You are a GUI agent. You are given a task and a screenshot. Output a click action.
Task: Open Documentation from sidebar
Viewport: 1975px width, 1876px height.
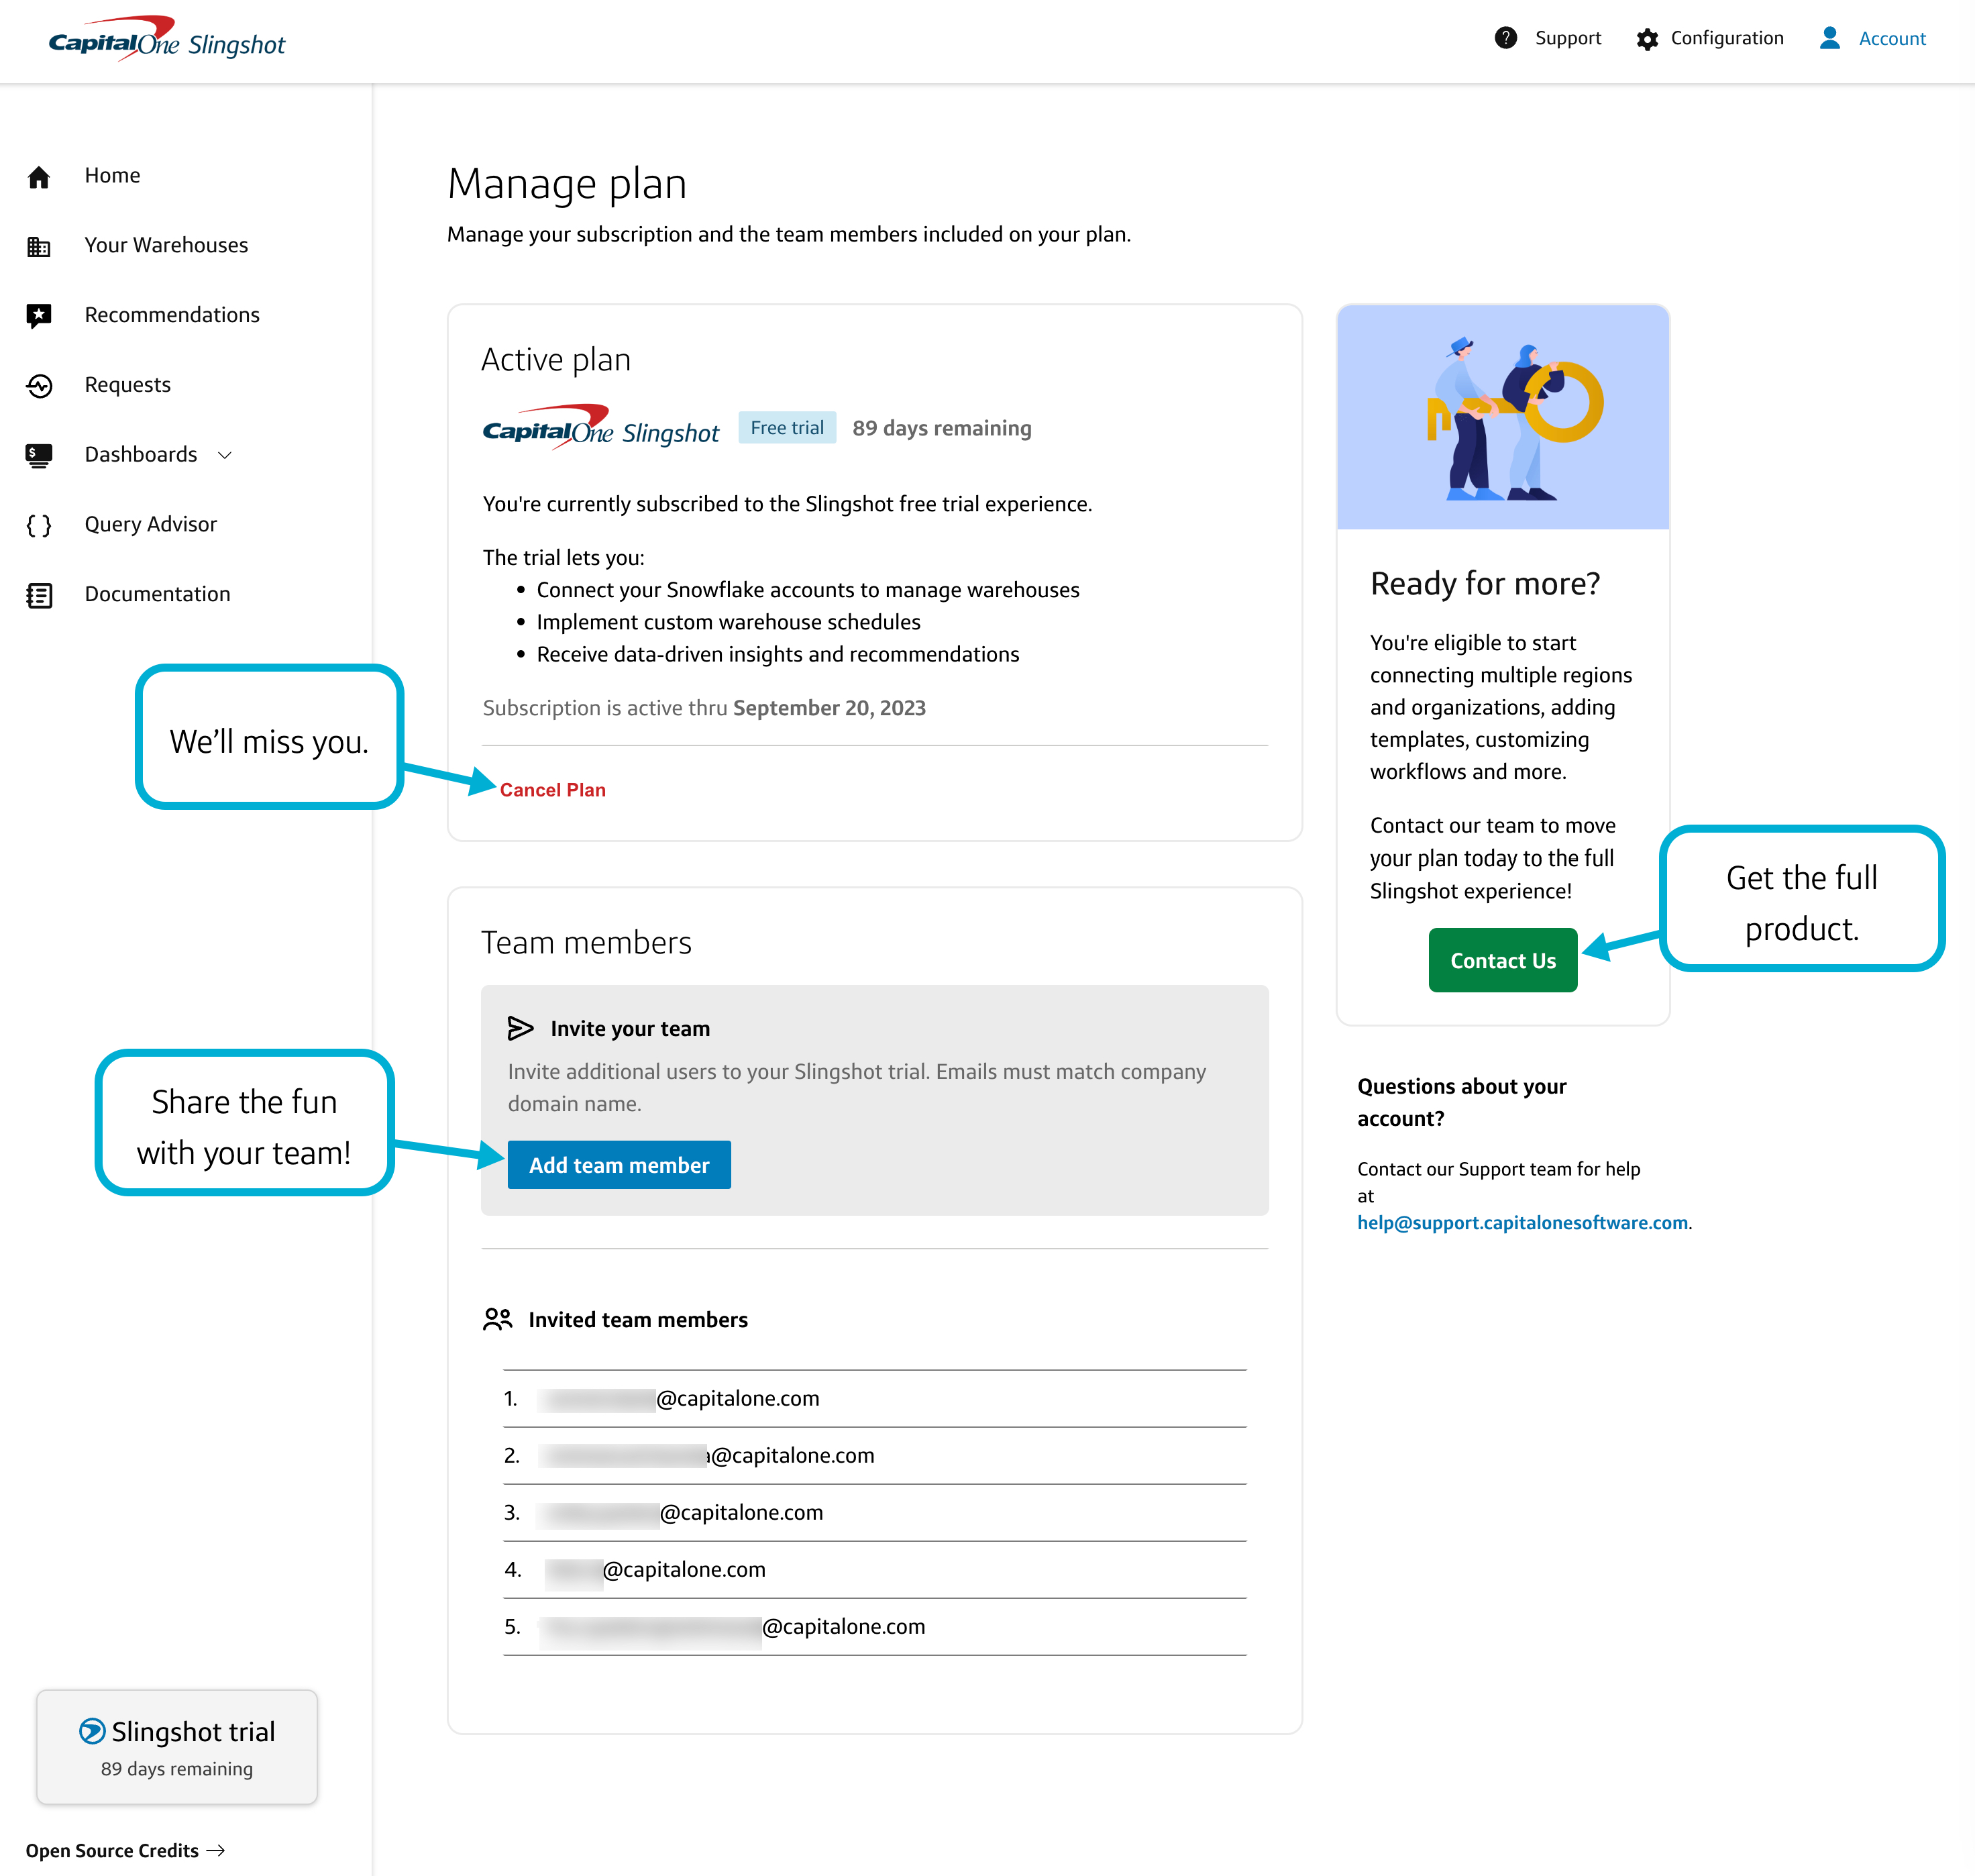[158, 594]
